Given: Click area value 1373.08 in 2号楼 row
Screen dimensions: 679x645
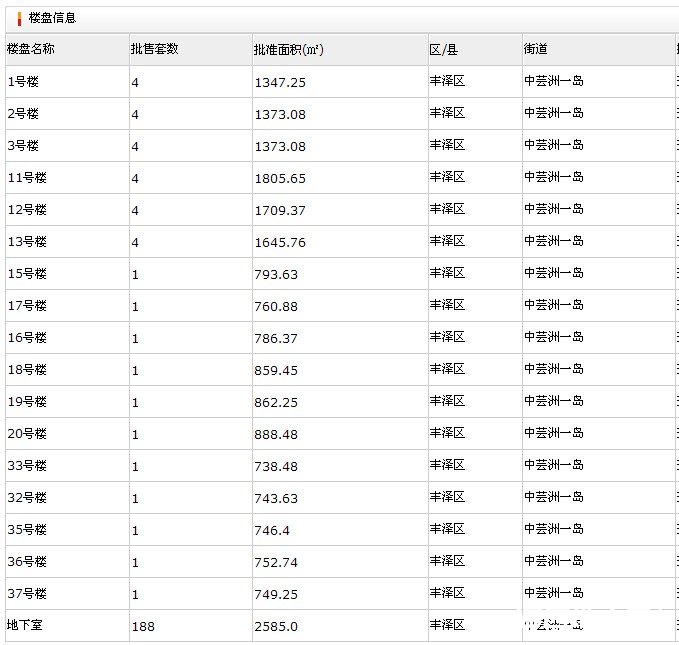Looking at the screenshot, I should [x=280, y=114].
